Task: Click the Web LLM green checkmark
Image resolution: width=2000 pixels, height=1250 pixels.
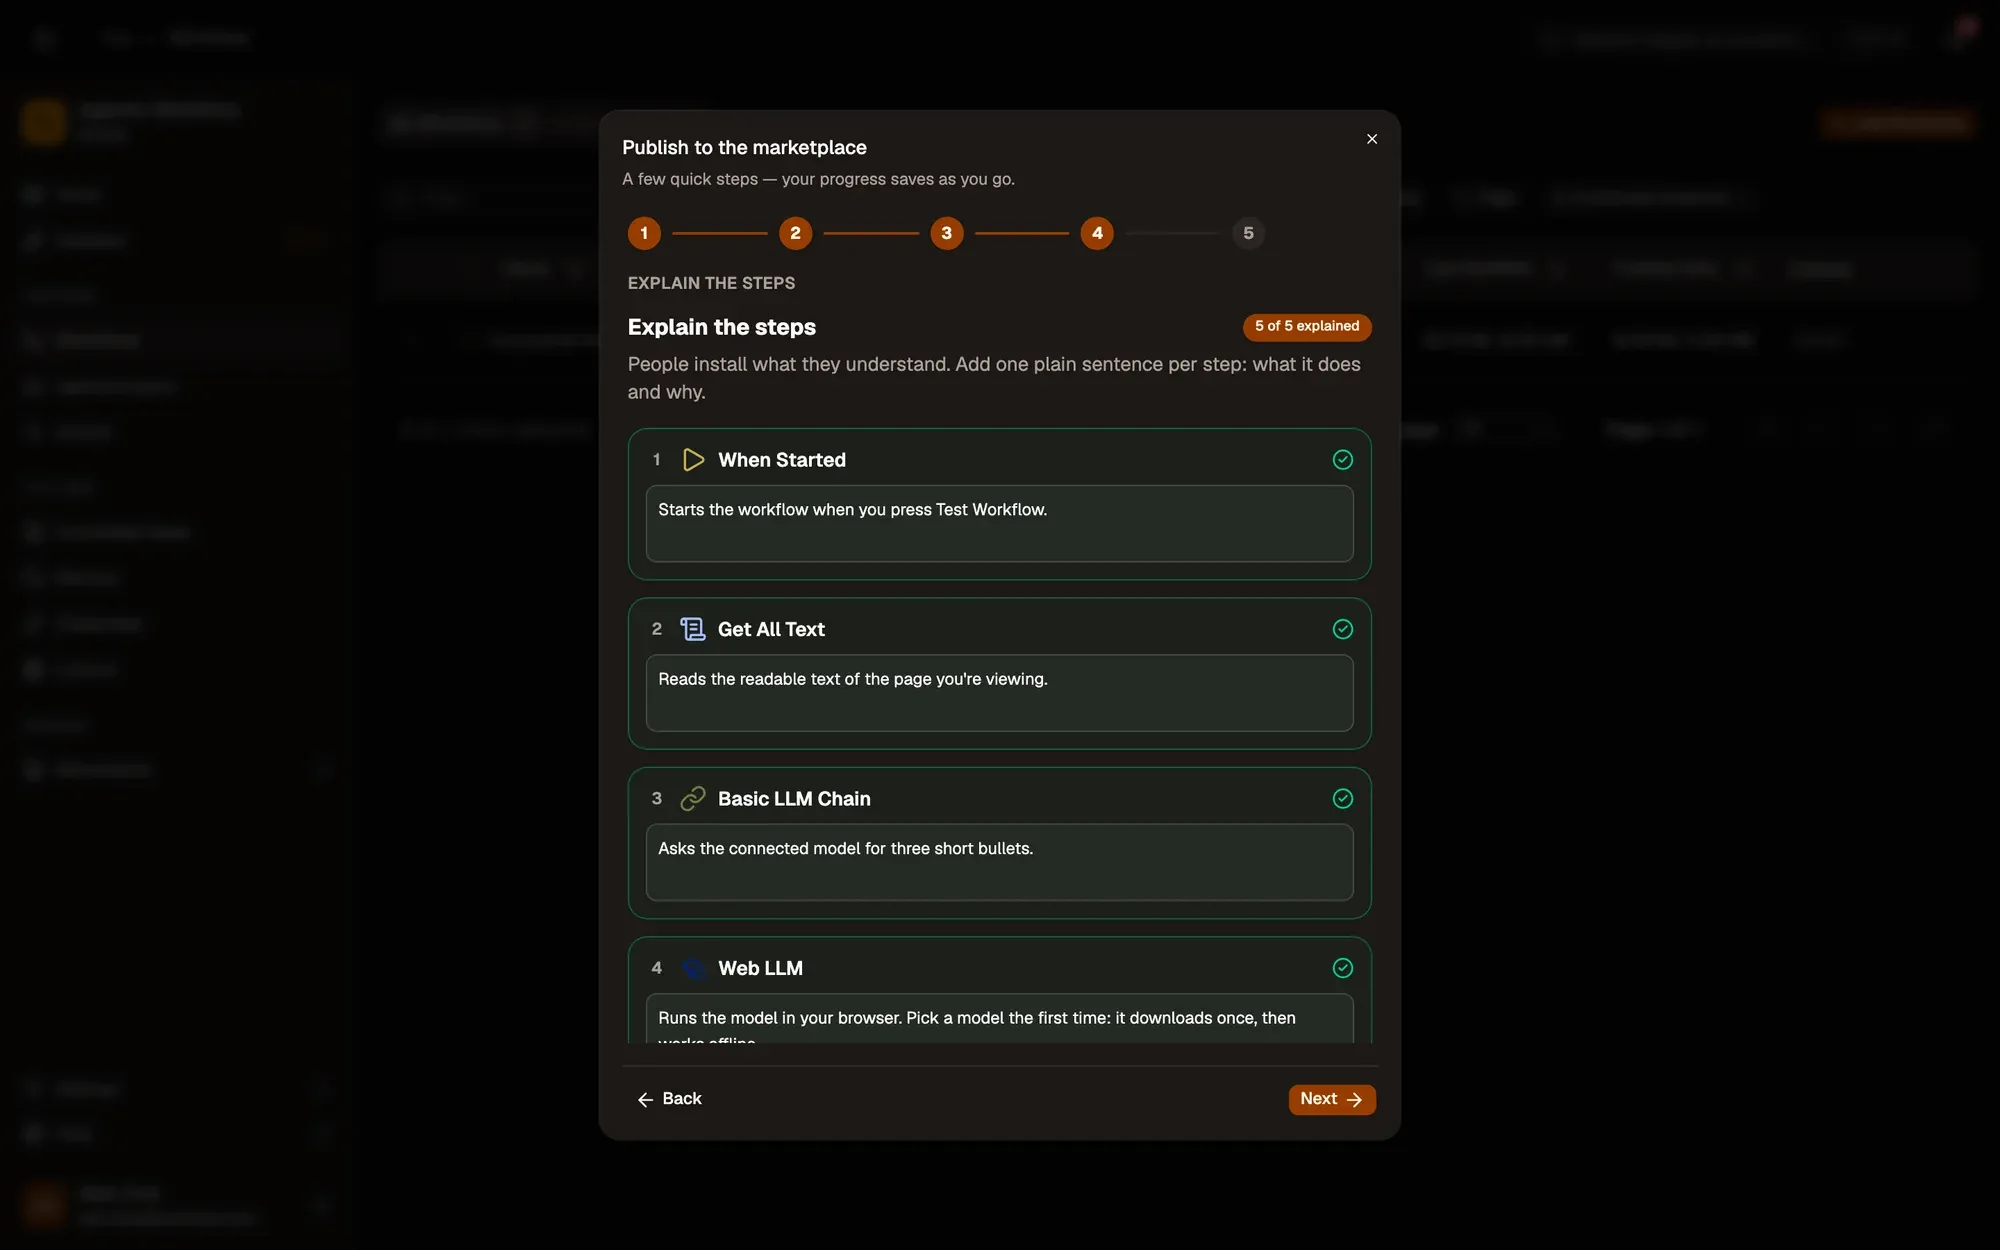Action: pyautogui.click(x=1343, y=968)
